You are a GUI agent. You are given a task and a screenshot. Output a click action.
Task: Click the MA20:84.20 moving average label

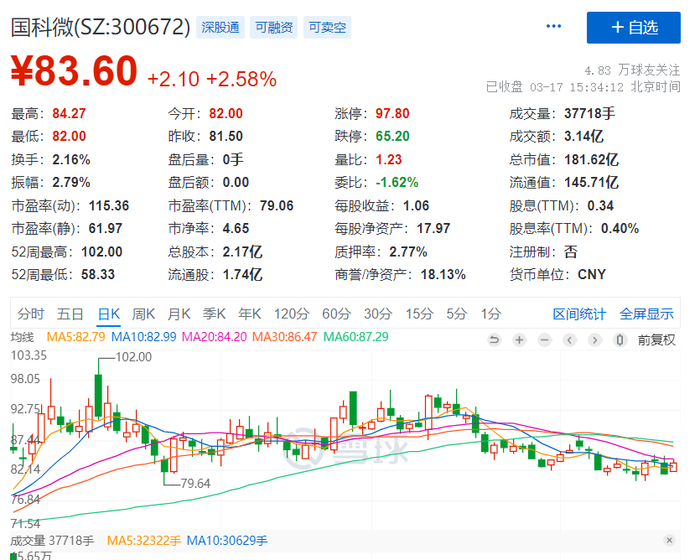point(214,337)
